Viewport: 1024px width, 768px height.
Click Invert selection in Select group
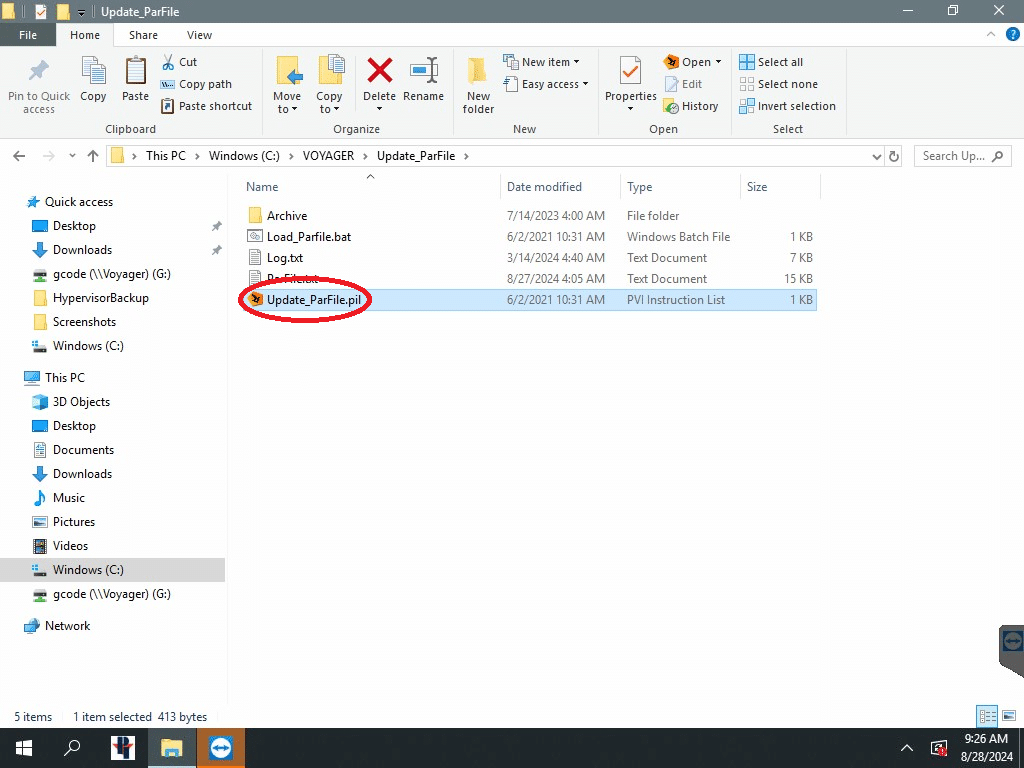[x=787, y=106]
